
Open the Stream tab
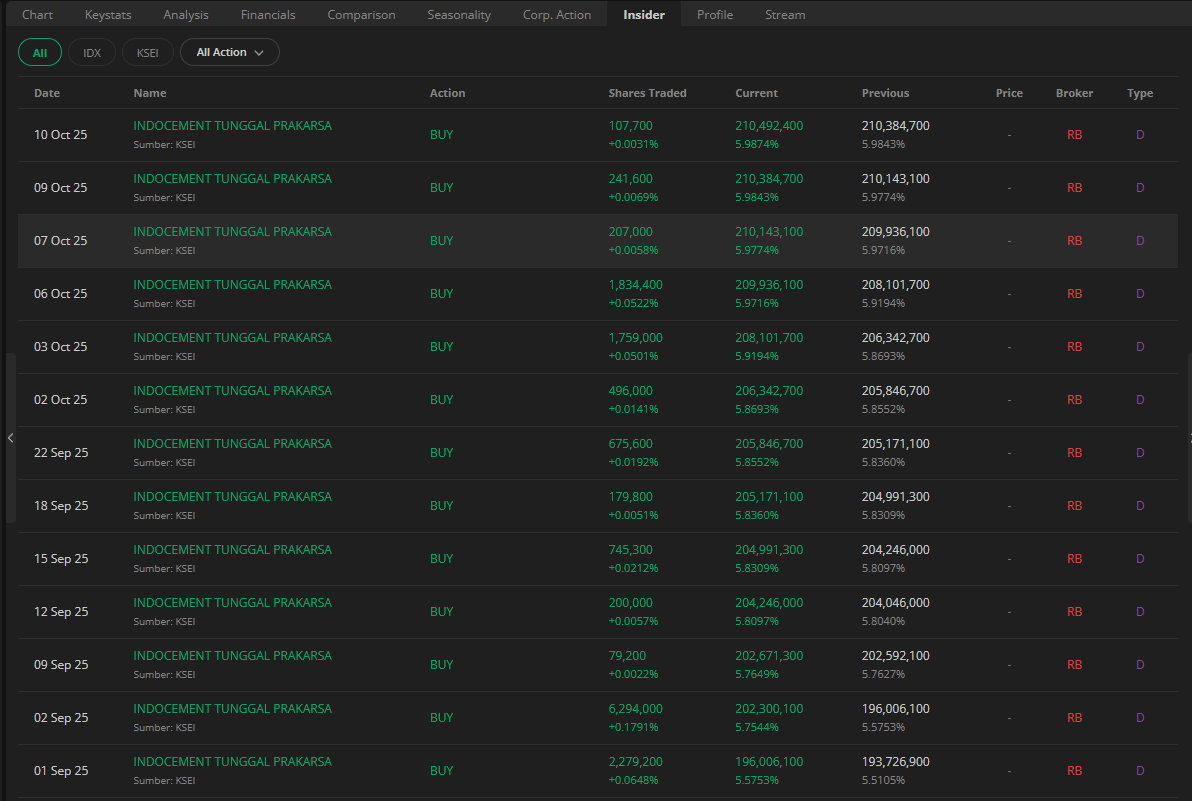(785, 15)
